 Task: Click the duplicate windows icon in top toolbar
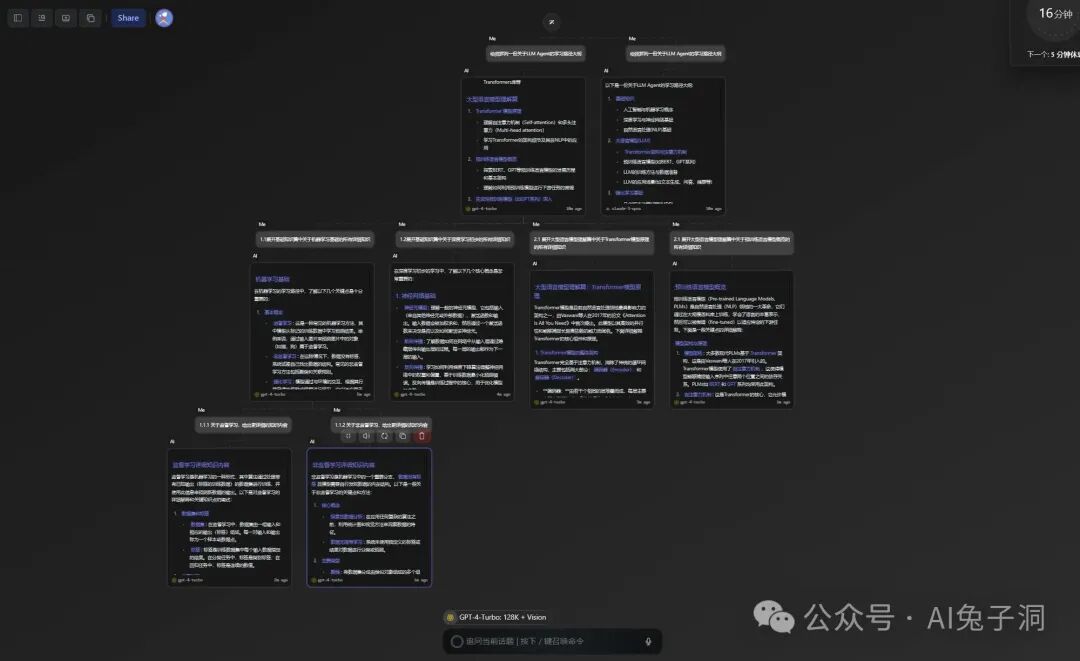(x=90, y=18)
